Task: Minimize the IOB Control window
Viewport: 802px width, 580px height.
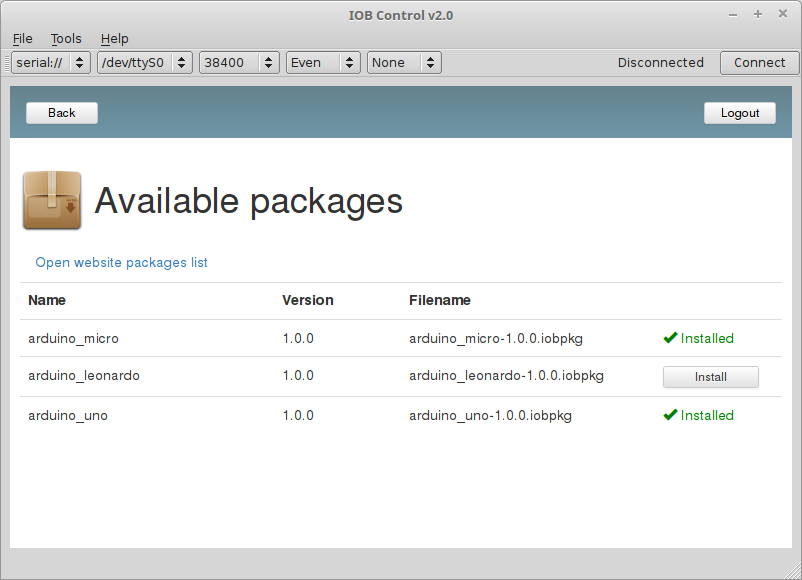Action: coord(733,15)
